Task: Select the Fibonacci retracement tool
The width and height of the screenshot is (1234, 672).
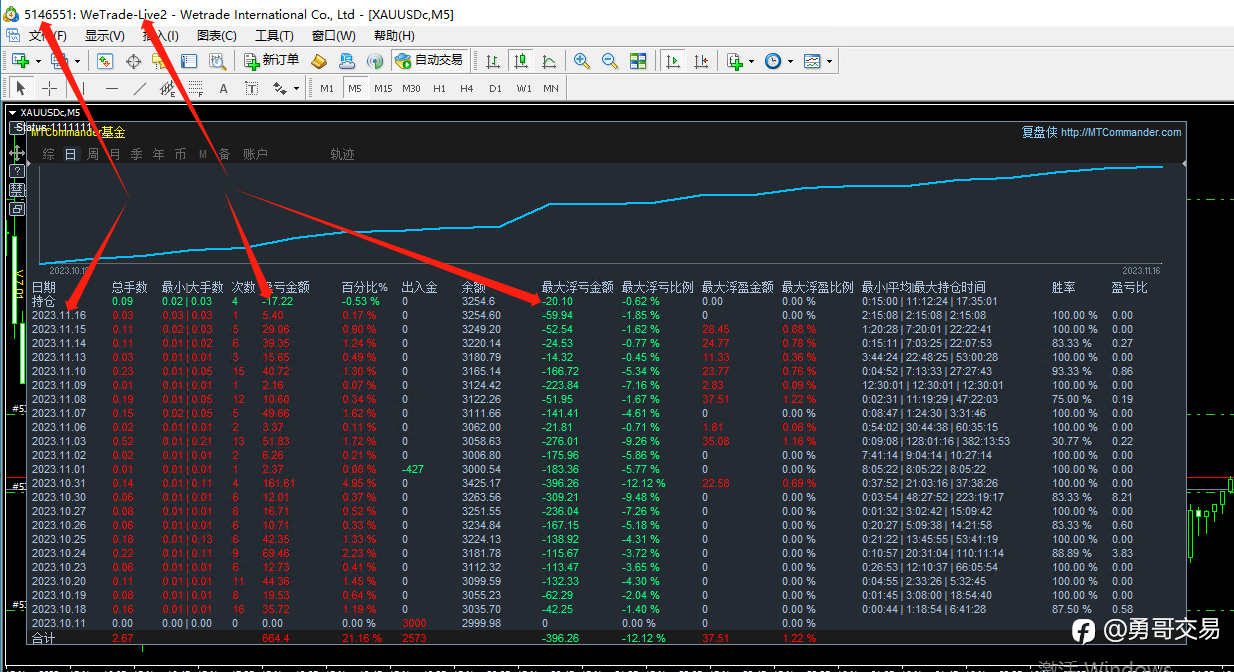Action: pos(196,88)
